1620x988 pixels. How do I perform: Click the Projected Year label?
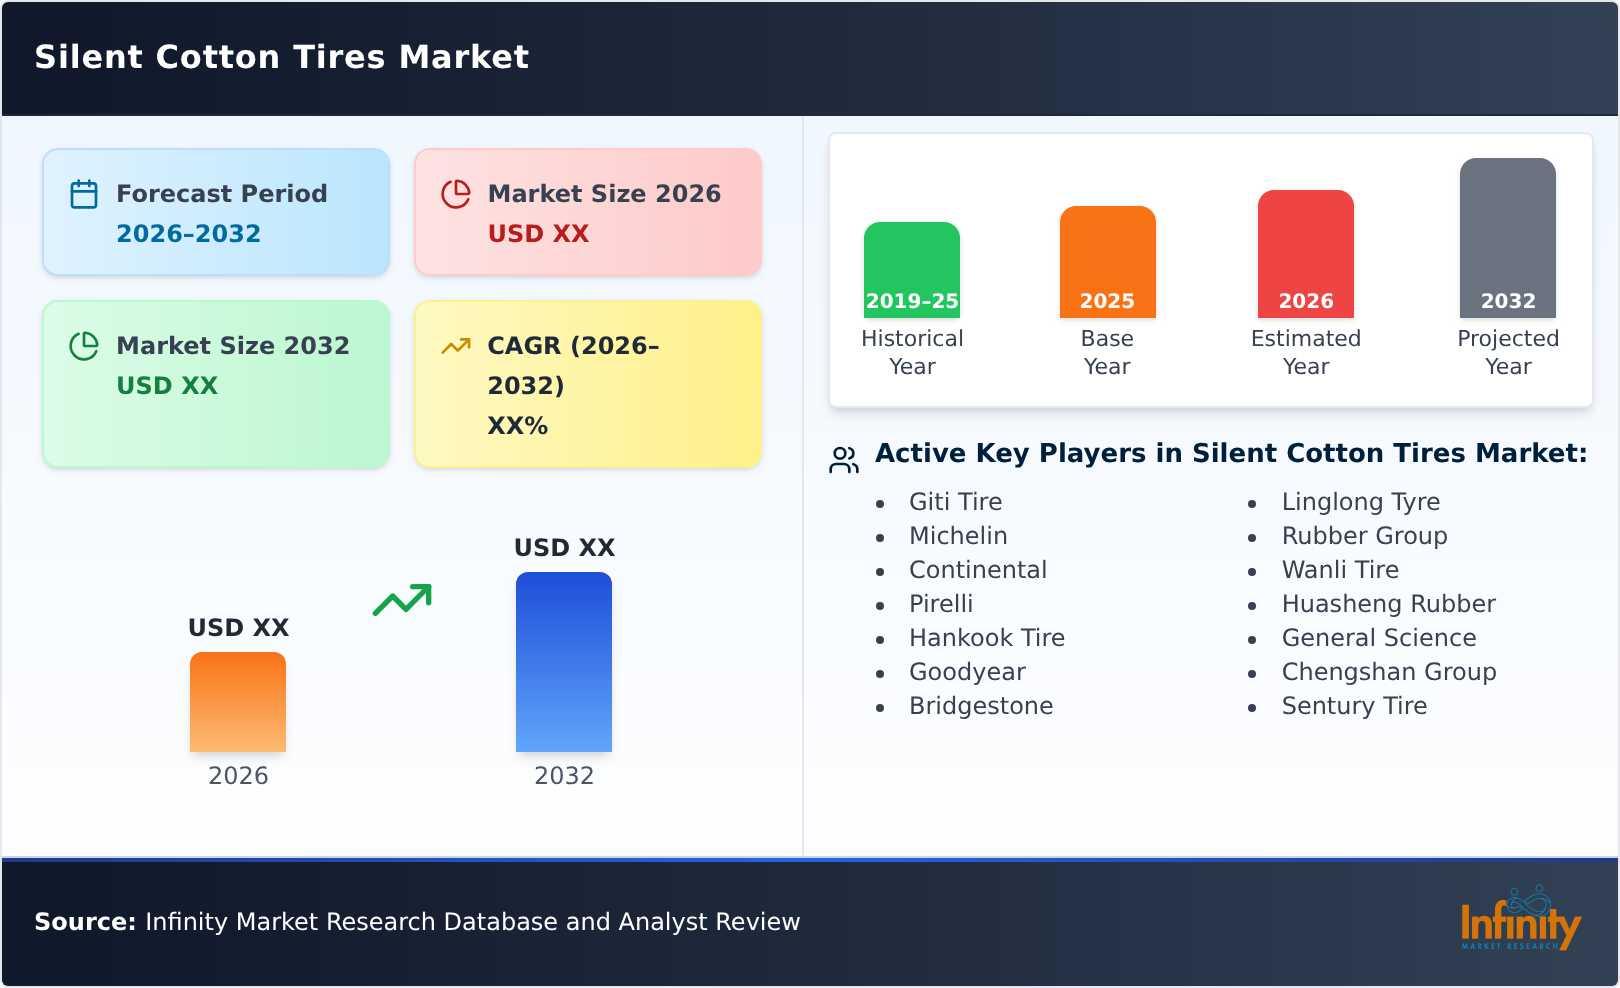pyautogui.click(x=1508, y=352)
